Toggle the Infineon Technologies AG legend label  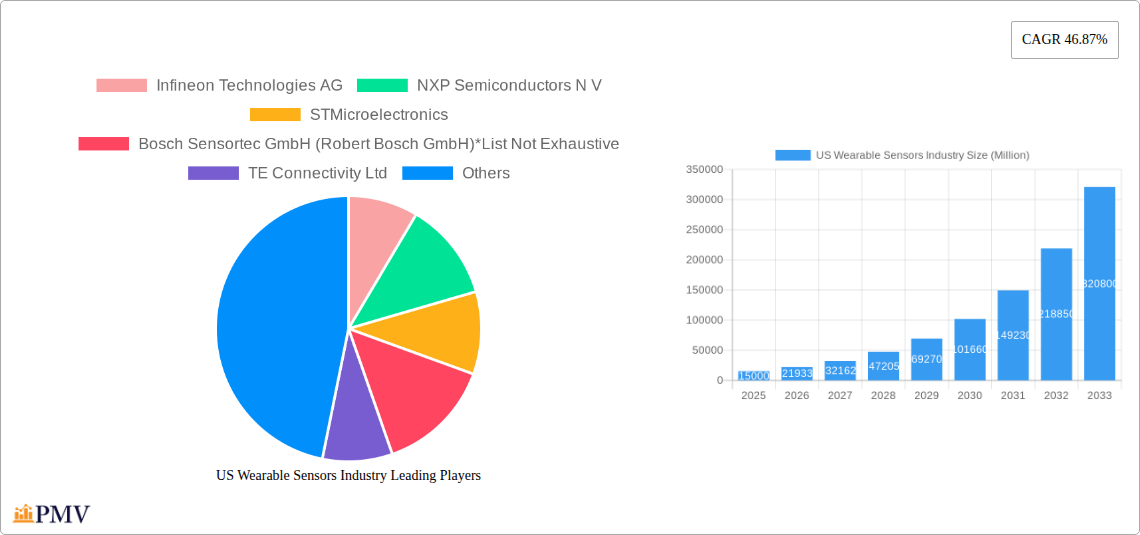(249, 86)
